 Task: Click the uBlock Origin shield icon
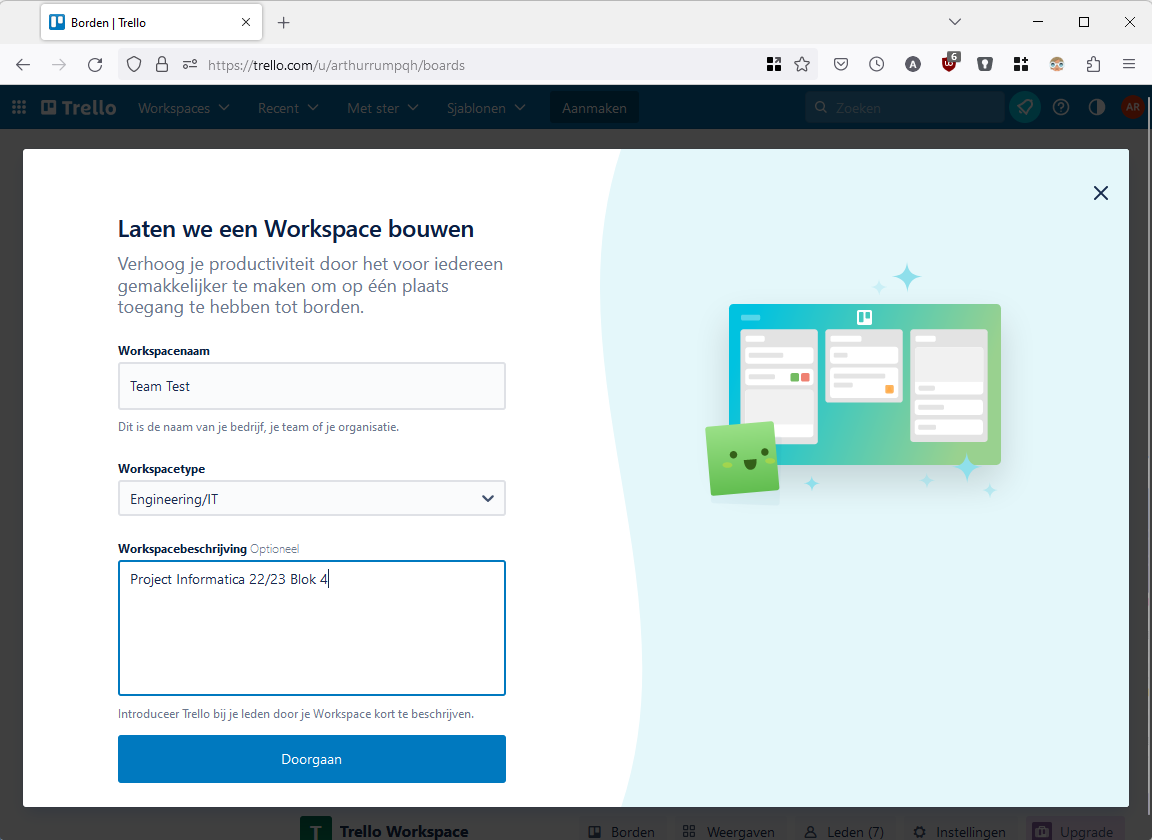point(949,65)
